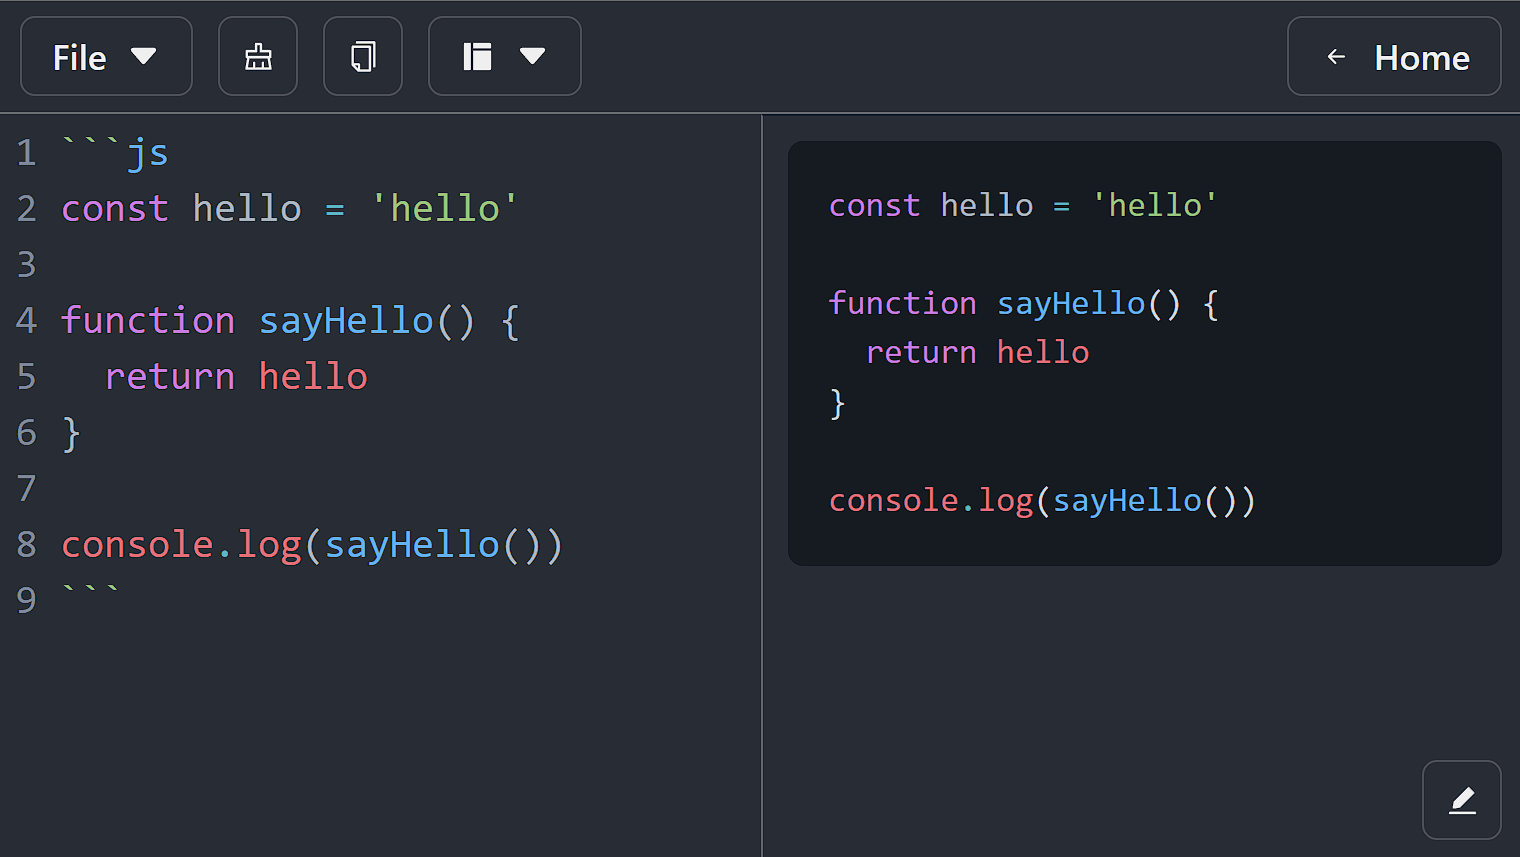Go back using the Home button

(1394, 57)
